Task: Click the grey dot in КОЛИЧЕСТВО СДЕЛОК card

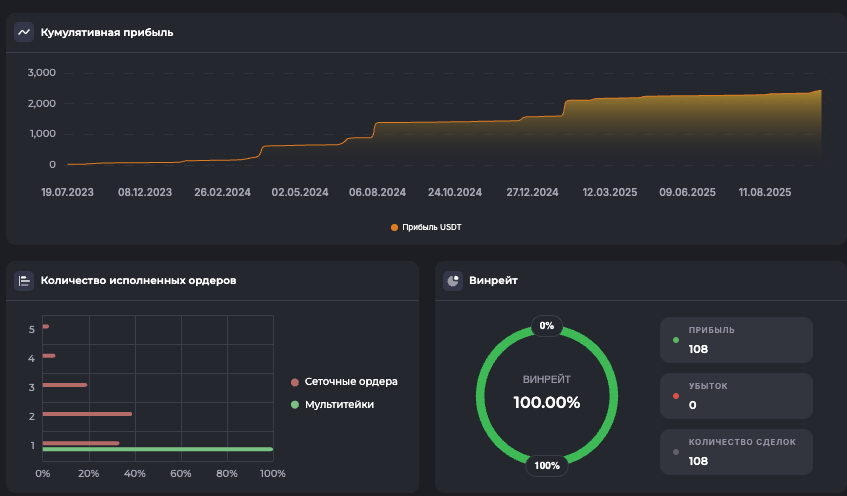Action: [x=676, y=452]
